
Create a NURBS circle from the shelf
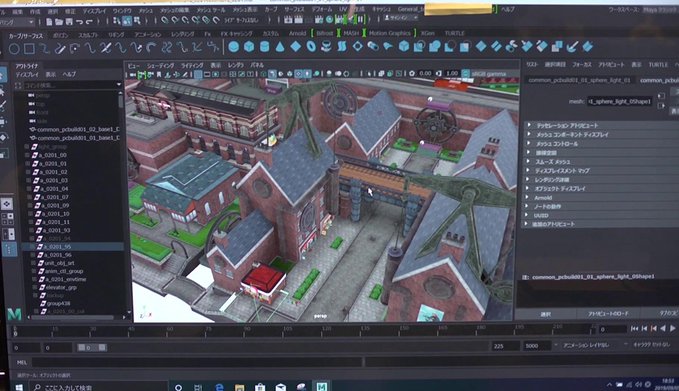click(x=14, y=48)
